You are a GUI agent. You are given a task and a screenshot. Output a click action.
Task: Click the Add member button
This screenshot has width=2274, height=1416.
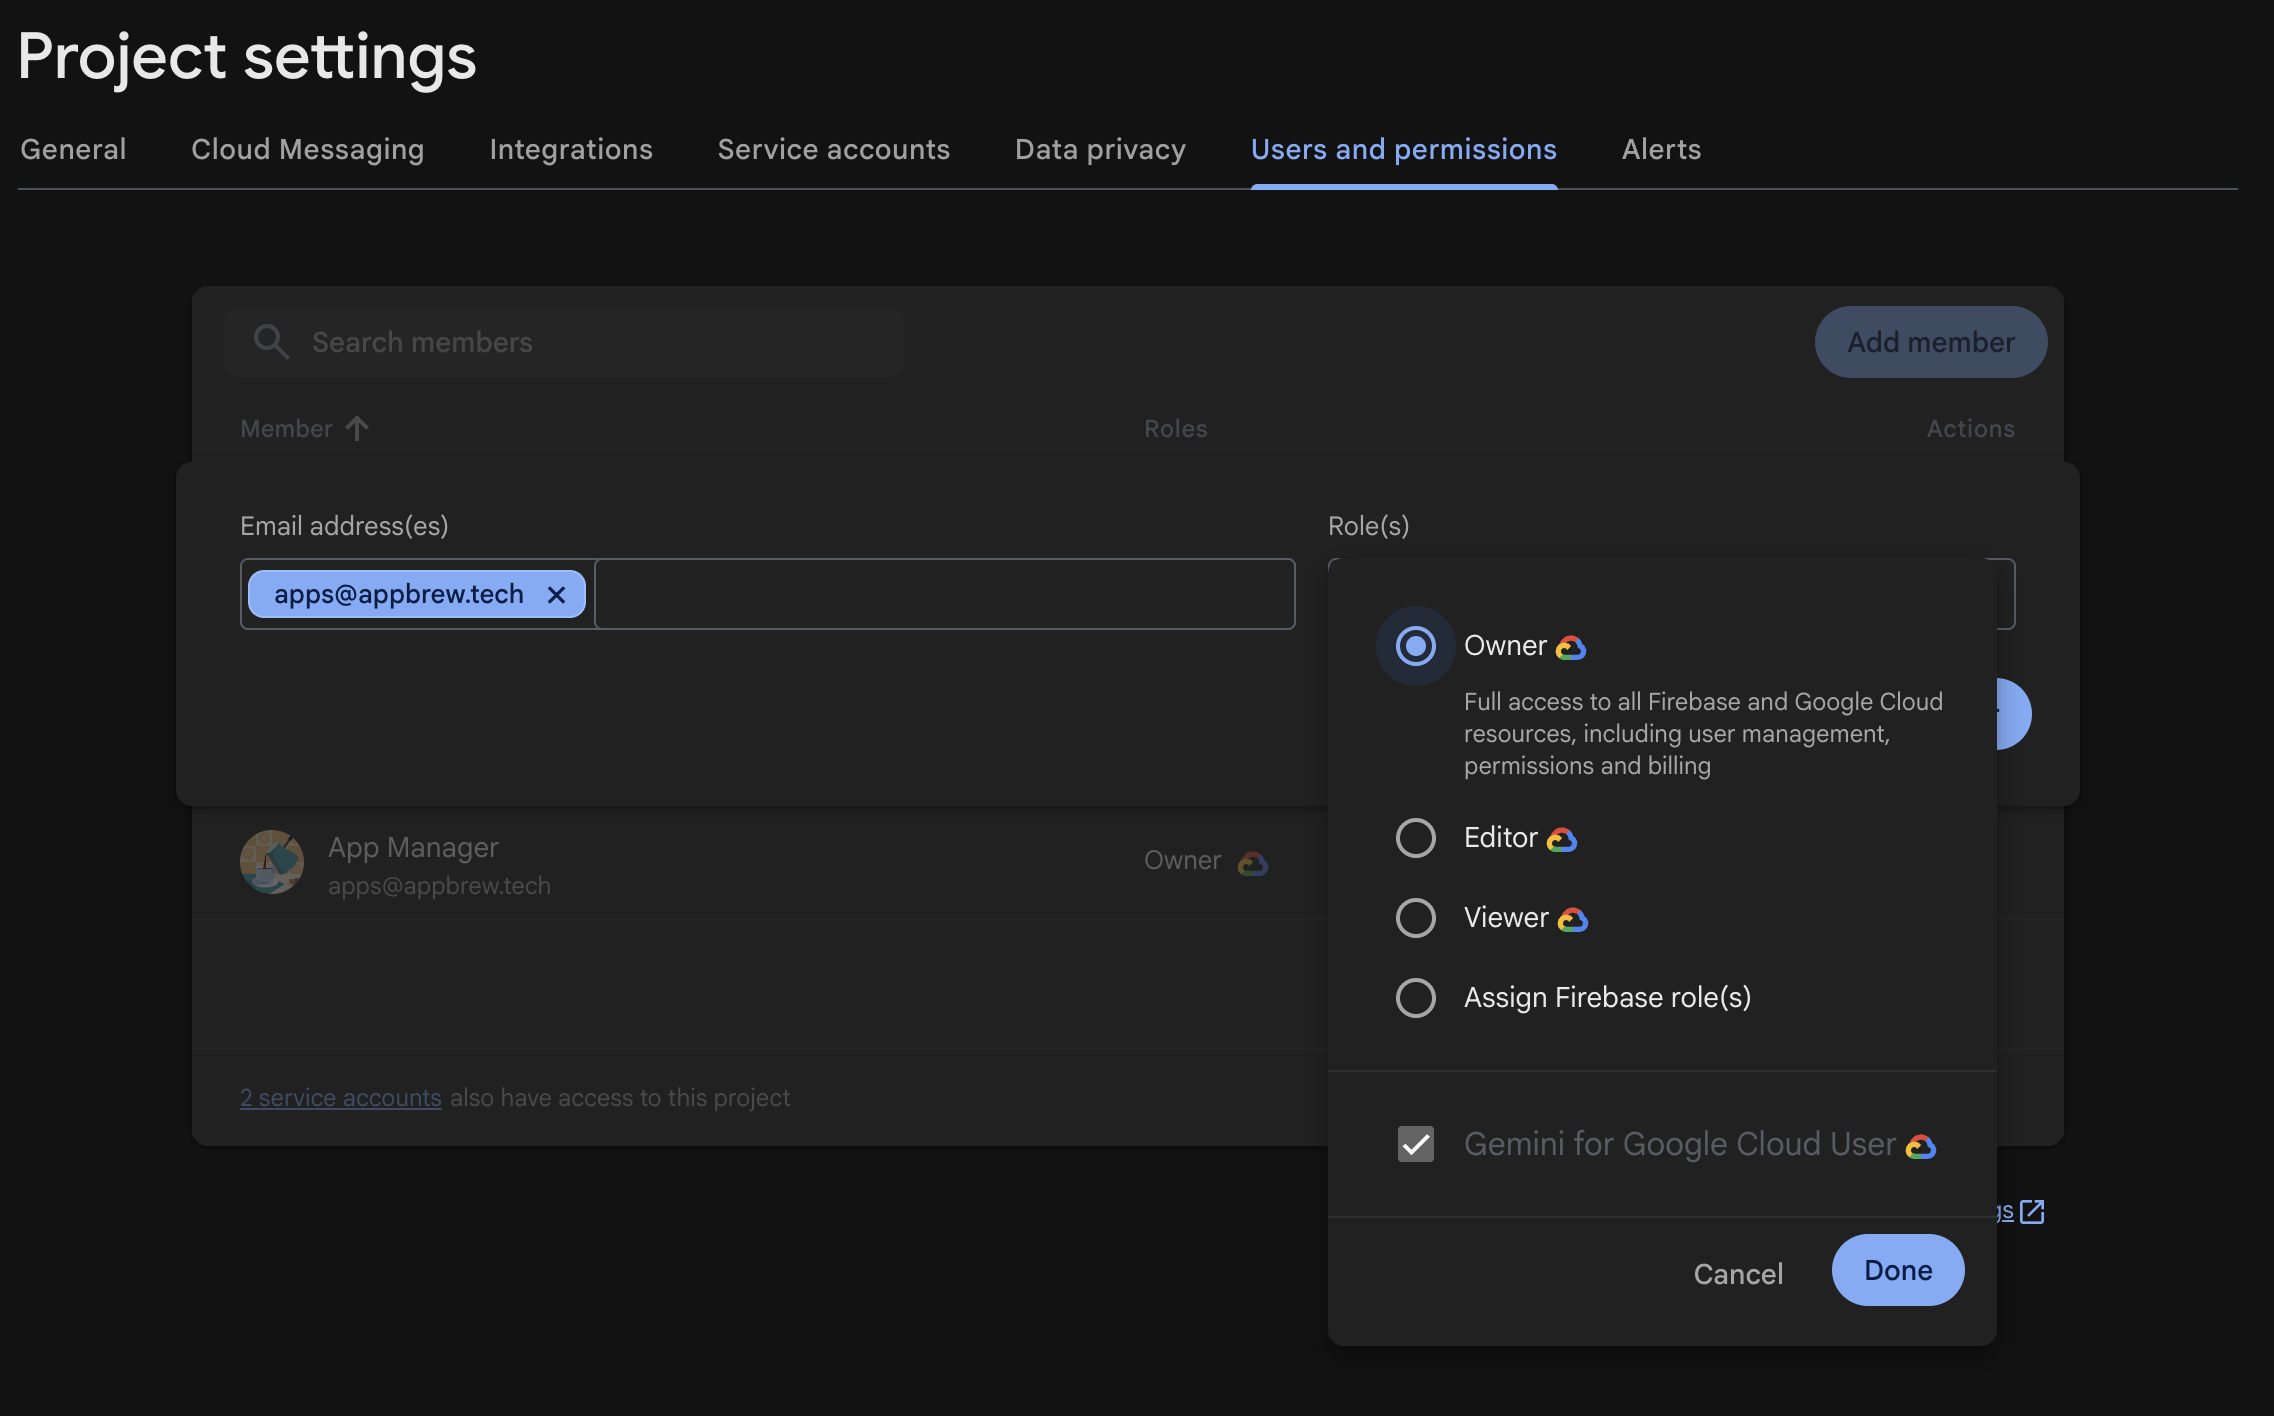1931,342
